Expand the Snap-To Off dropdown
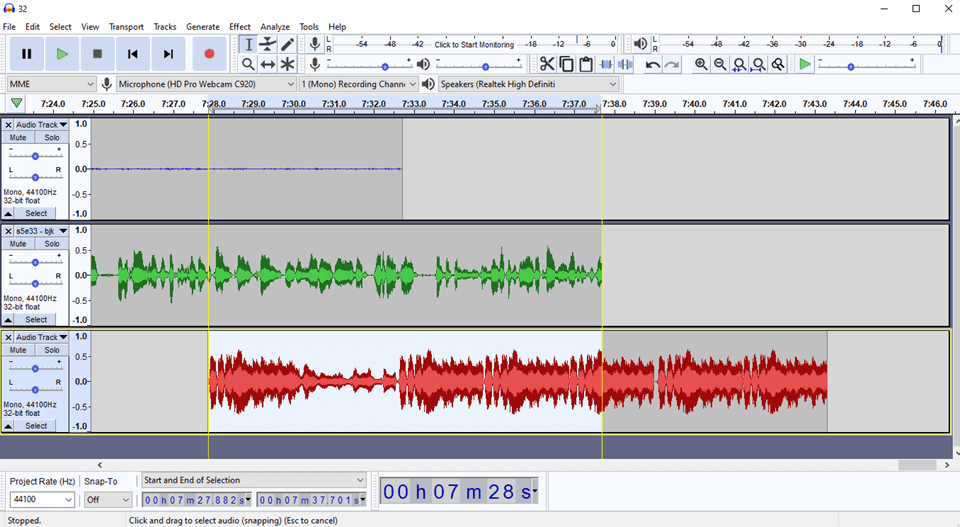The width and height of the screenshot is (960, 527). click(x=107, y=500)
